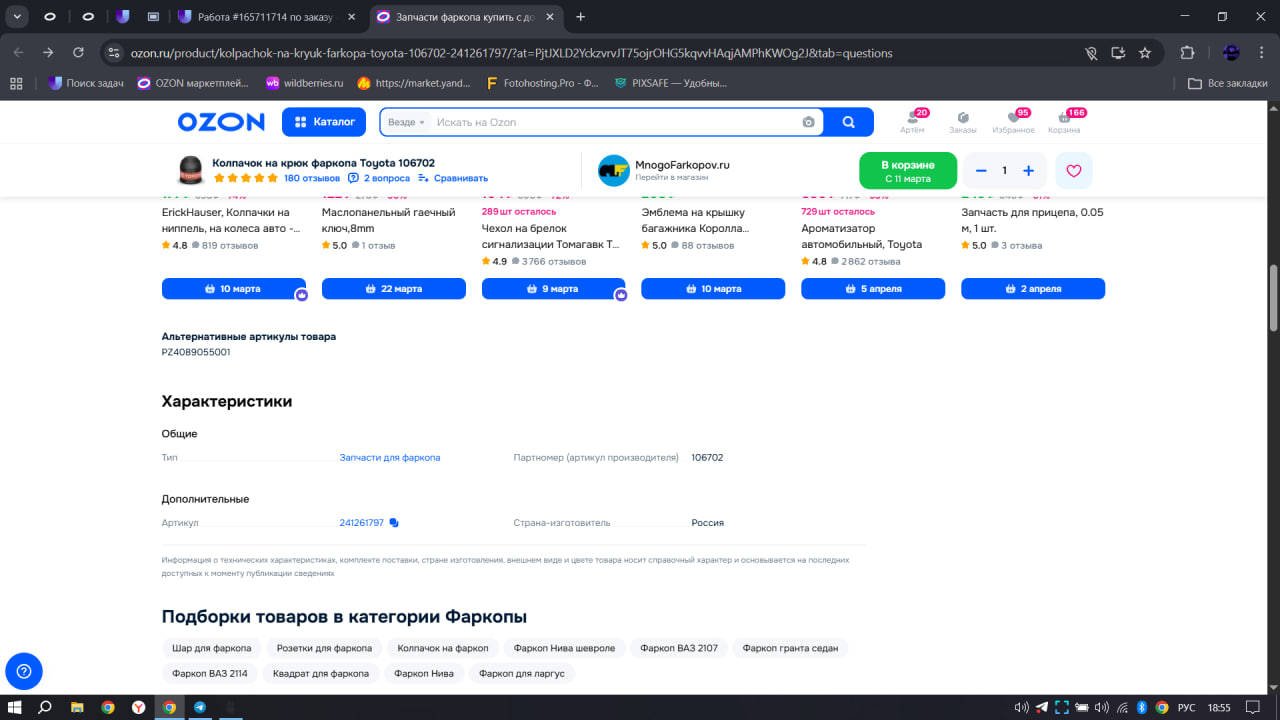The width and height of the screenshot is (1280, 720).
Task: Open the Эмблема на крышку багажника title
Action: click(695, 220)
